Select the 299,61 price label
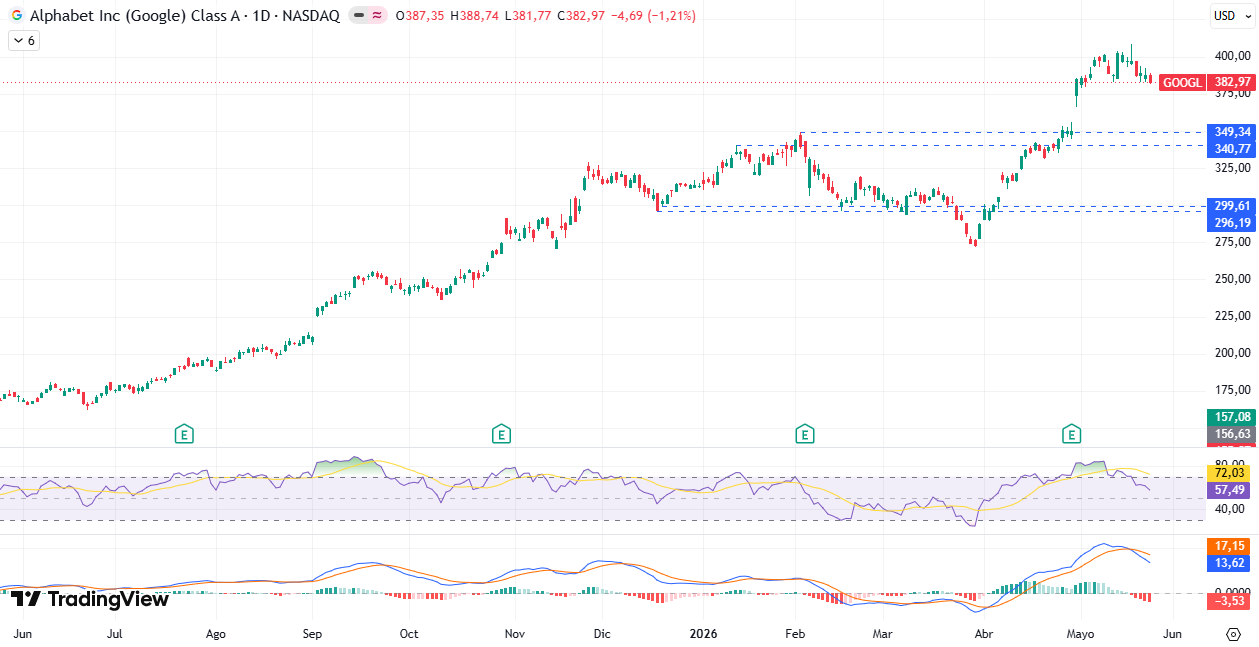1259x647 pixels. pos(1232,206)
